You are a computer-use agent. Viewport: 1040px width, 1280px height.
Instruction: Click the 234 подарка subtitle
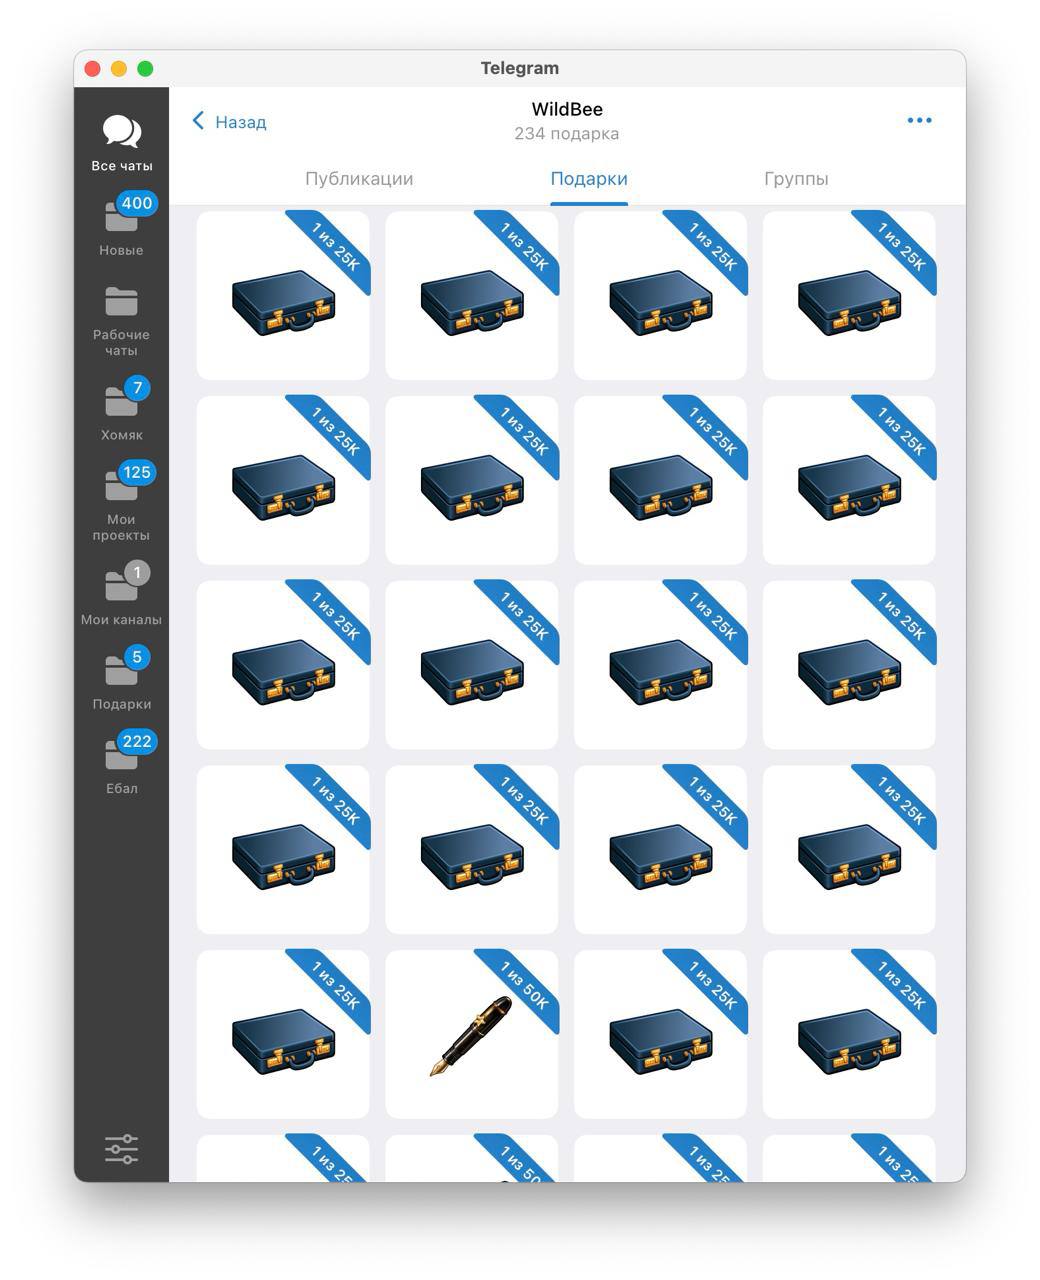pyautogui.click(x=567, y=133)
